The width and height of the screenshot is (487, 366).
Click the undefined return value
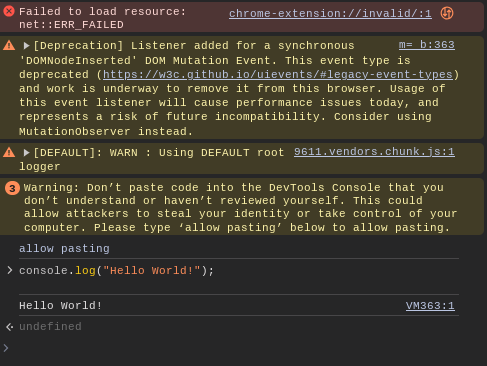pyautogui.click(x=50, y=326)
